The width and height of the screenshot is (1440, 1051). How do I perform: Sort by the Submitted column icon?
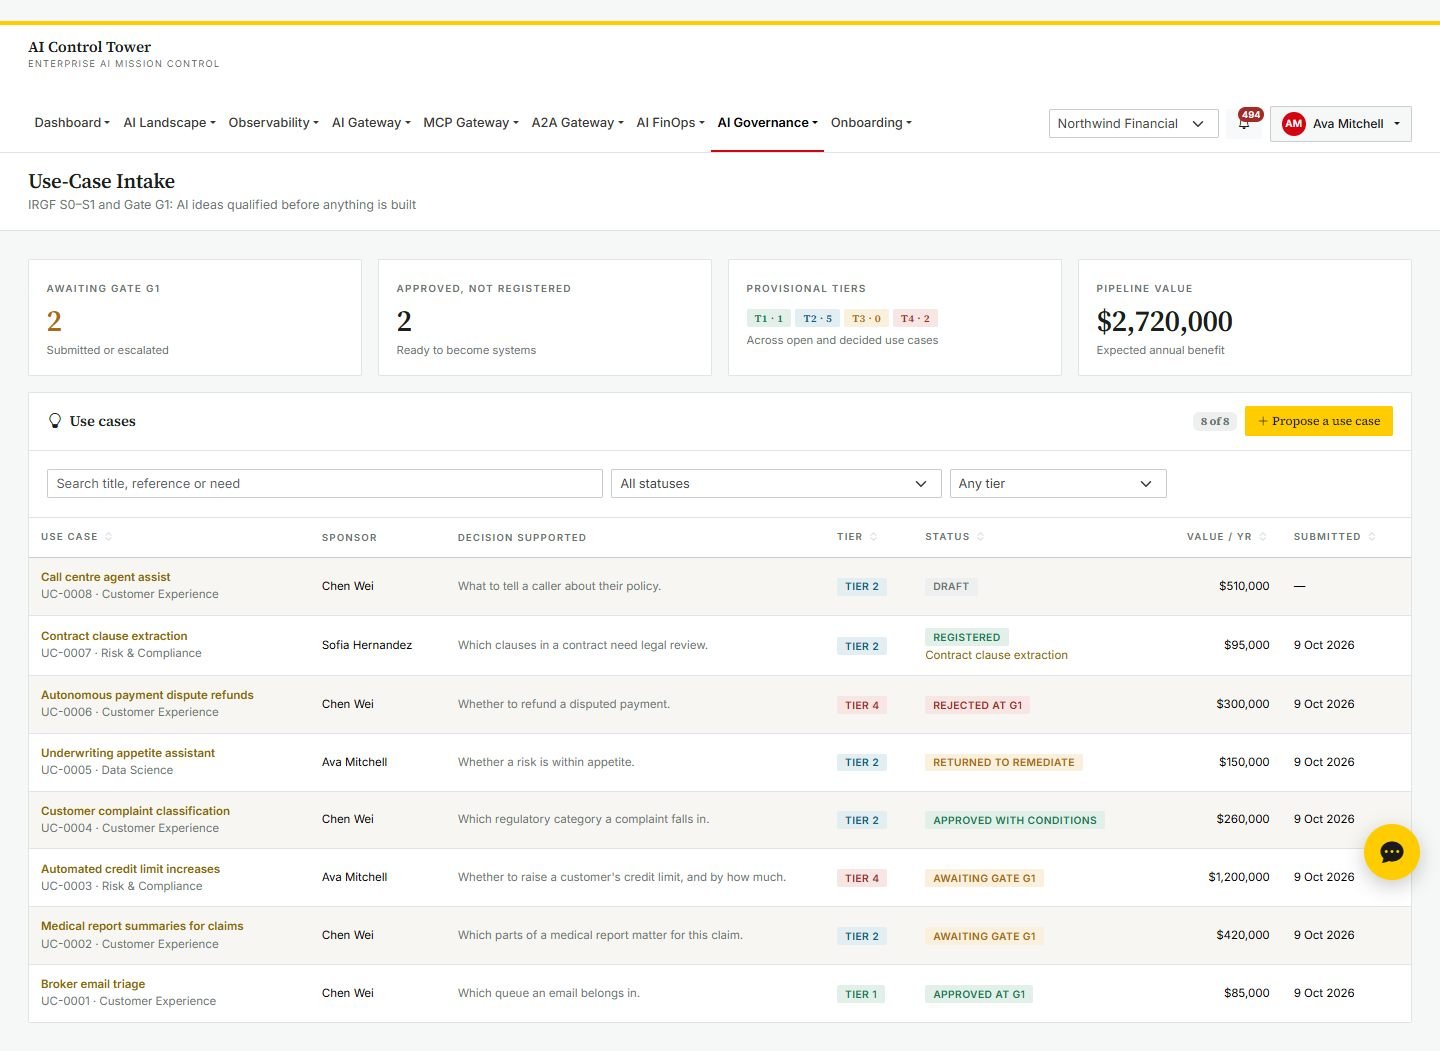pos(1372,537)
